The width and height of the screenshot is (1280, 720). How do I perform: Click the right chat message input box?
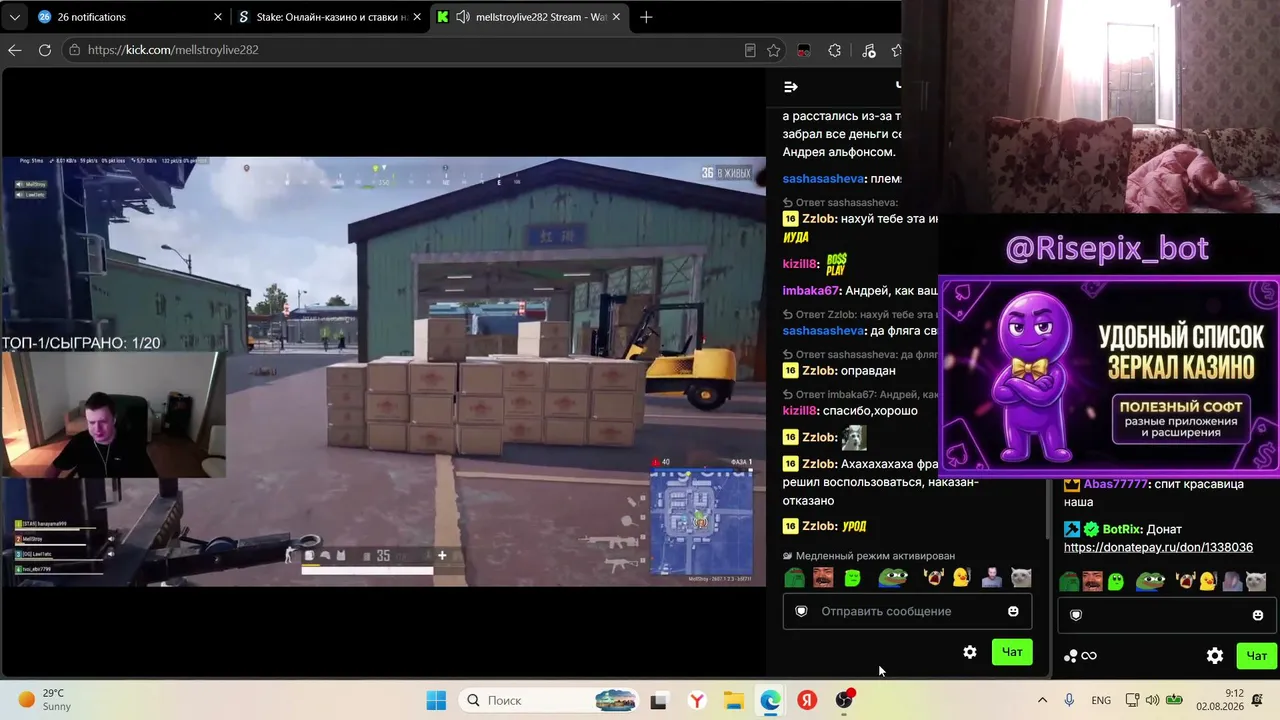point(1167,615)
